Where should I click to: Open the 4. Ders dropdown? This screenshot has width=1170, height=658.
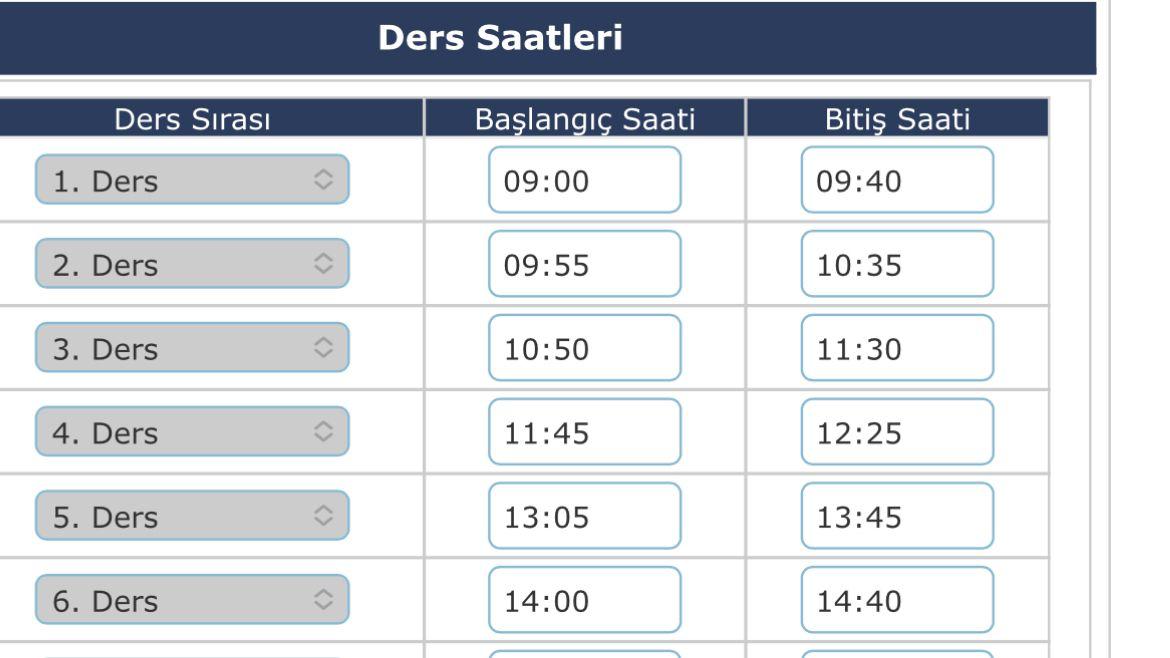(192, 432)
